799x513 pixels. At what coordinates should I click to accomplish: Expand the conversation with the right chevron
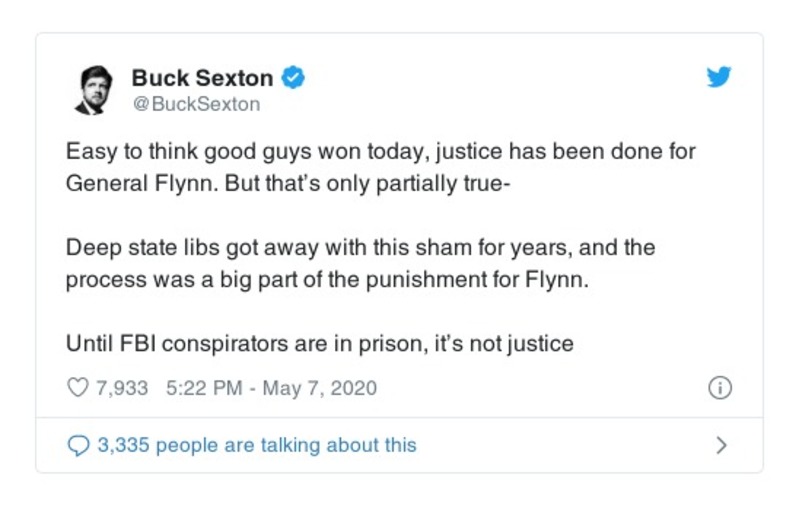(721, 445)
